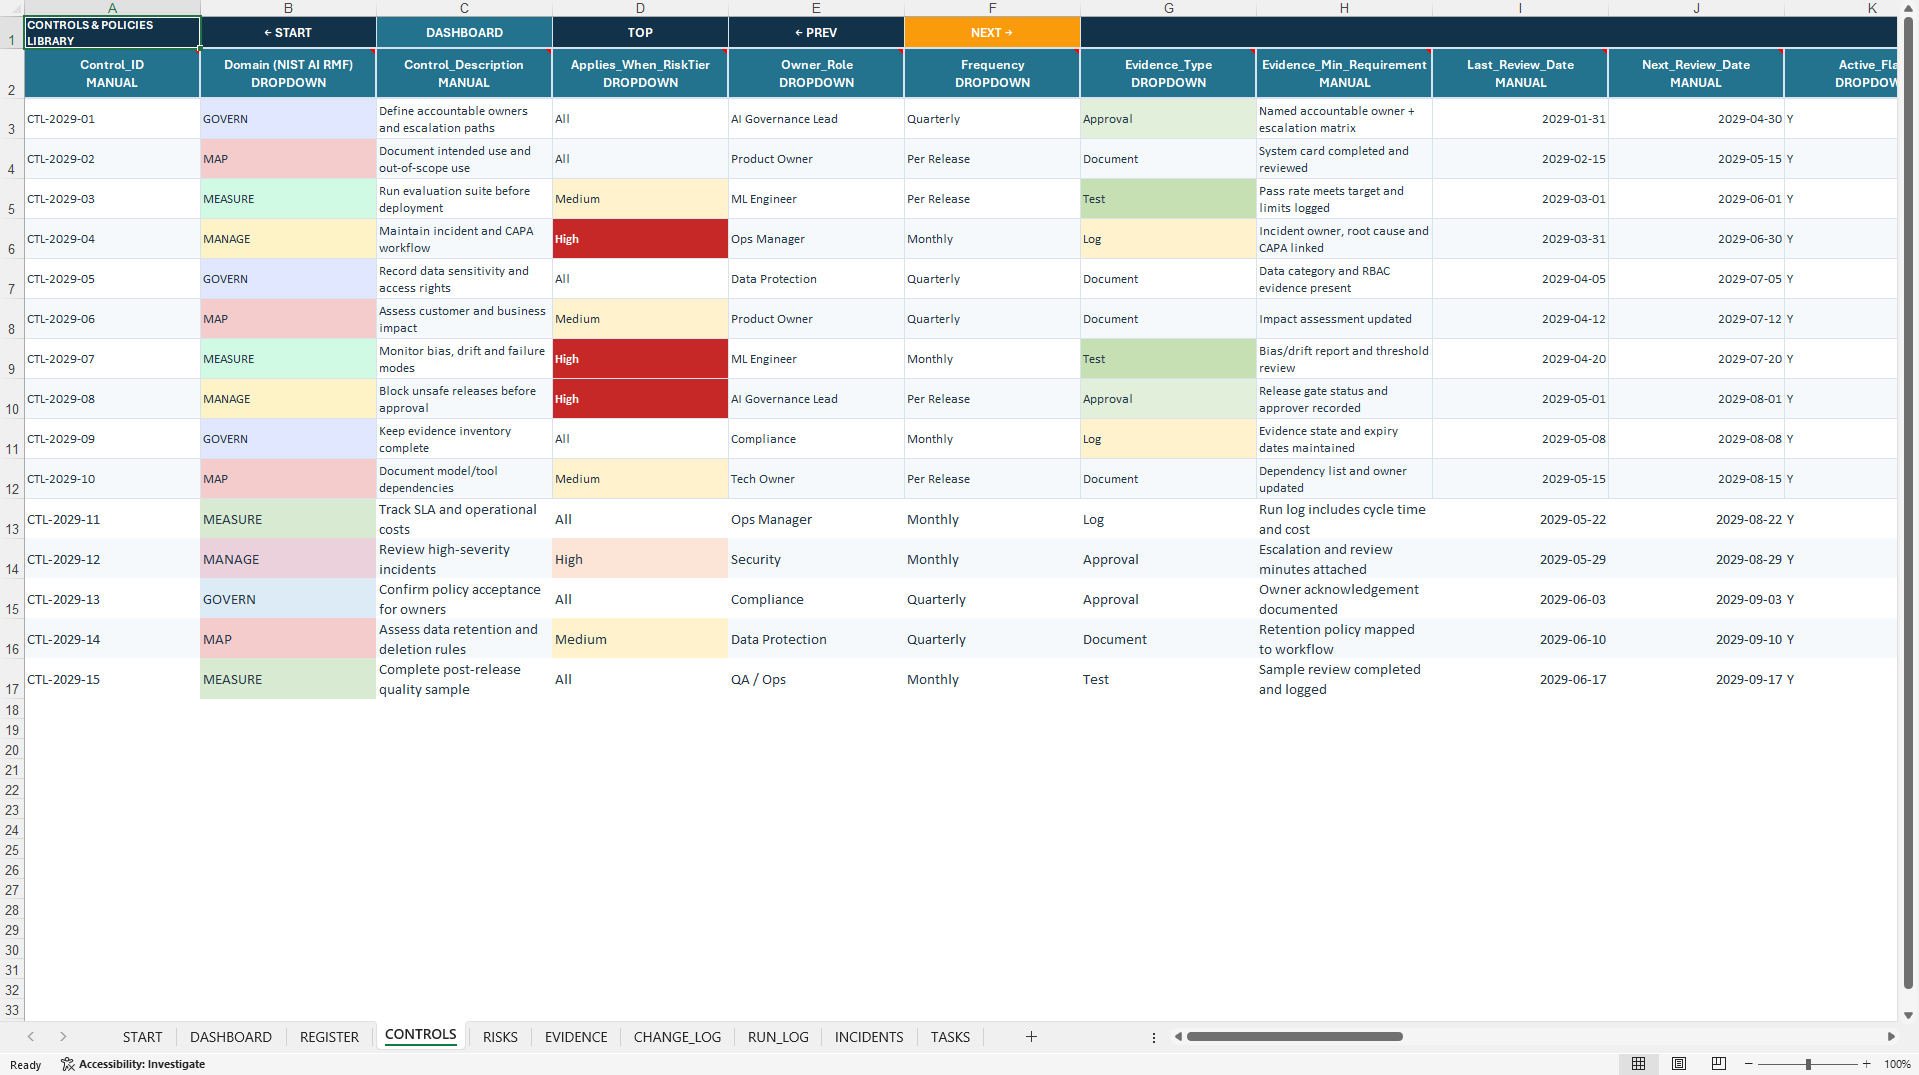Click the sheet tab options dots
Viewport: 1919px width, 1075px height.
[1153, 1037]
